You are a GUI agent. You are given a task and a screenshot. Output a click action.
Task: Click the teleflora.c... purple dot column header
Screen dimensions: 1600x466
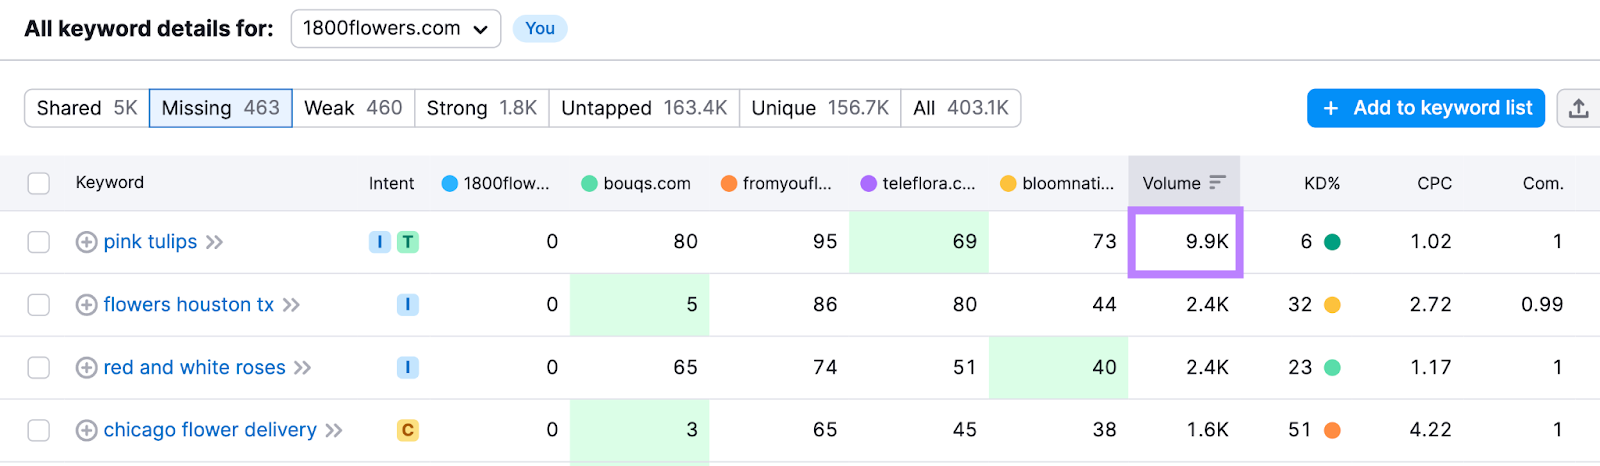tap(918, 183)
